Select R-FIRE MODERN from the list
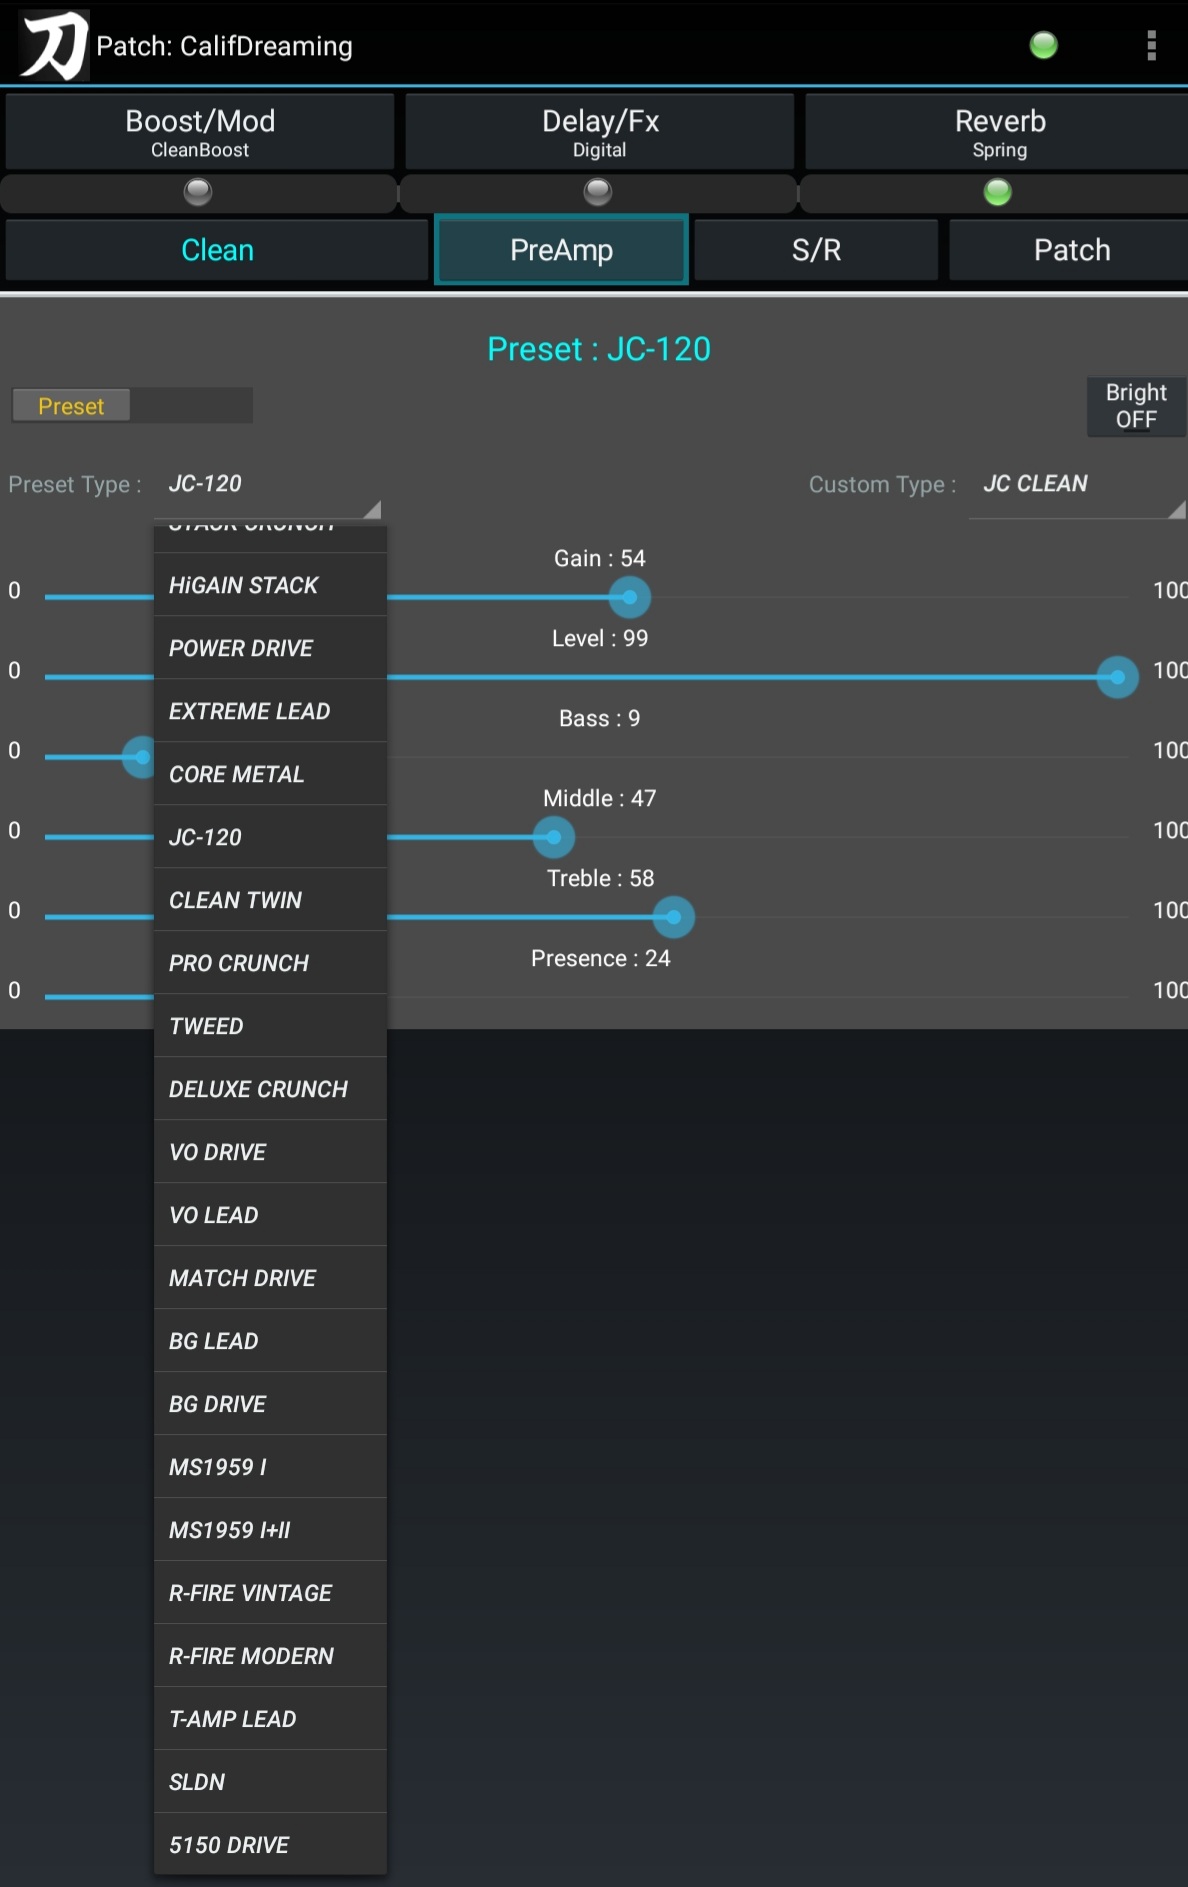The image size is (1188, 1887). [270, 1656]
